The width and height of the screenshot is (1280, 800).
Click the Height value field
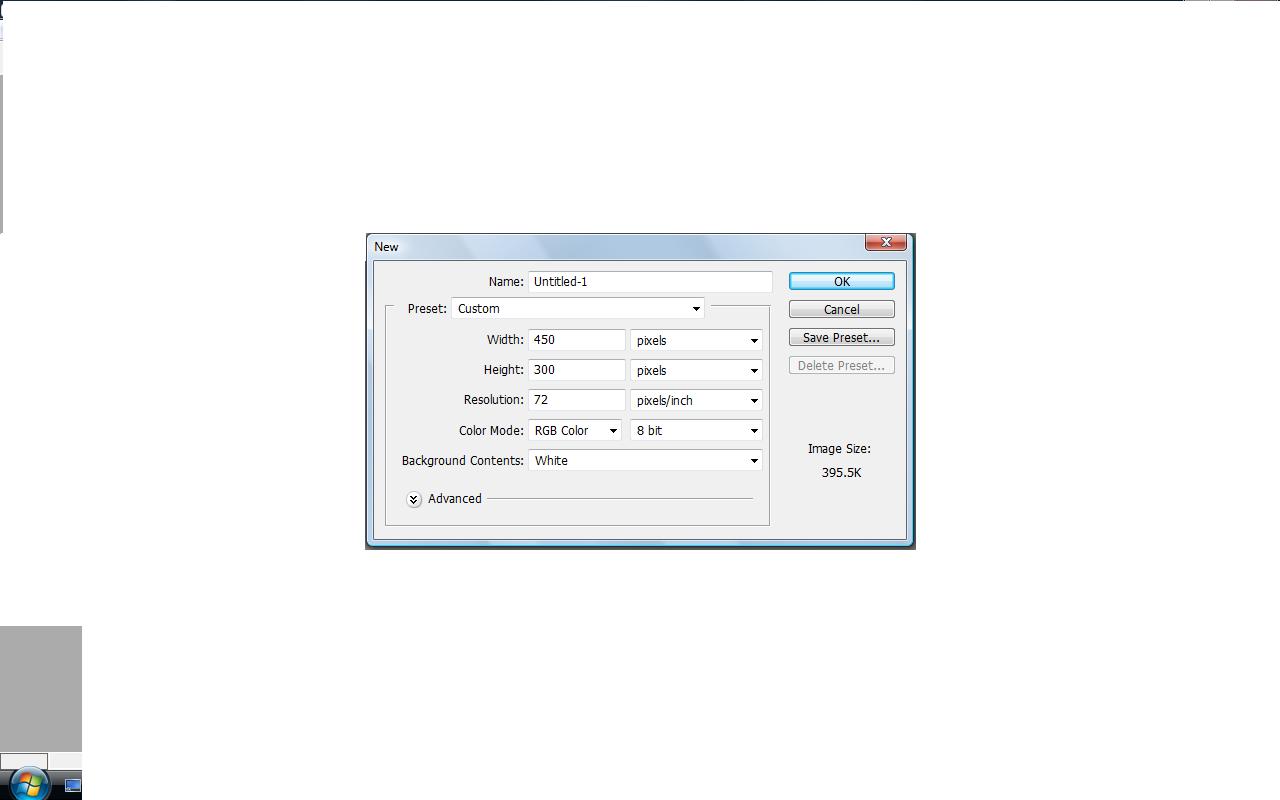576,370
